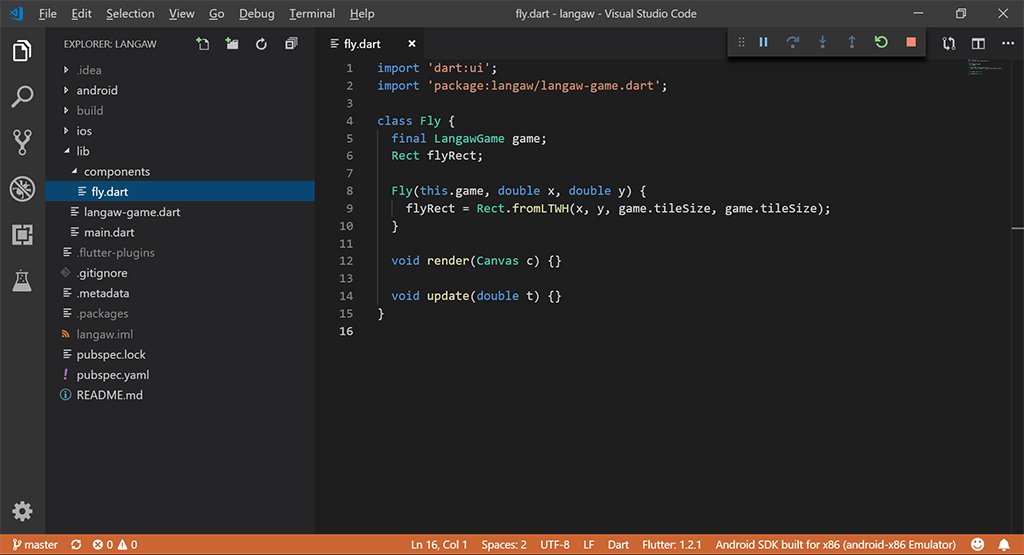Click the Dart language mode indicator
Screen dimensions: 1024x555
[618, 545]
